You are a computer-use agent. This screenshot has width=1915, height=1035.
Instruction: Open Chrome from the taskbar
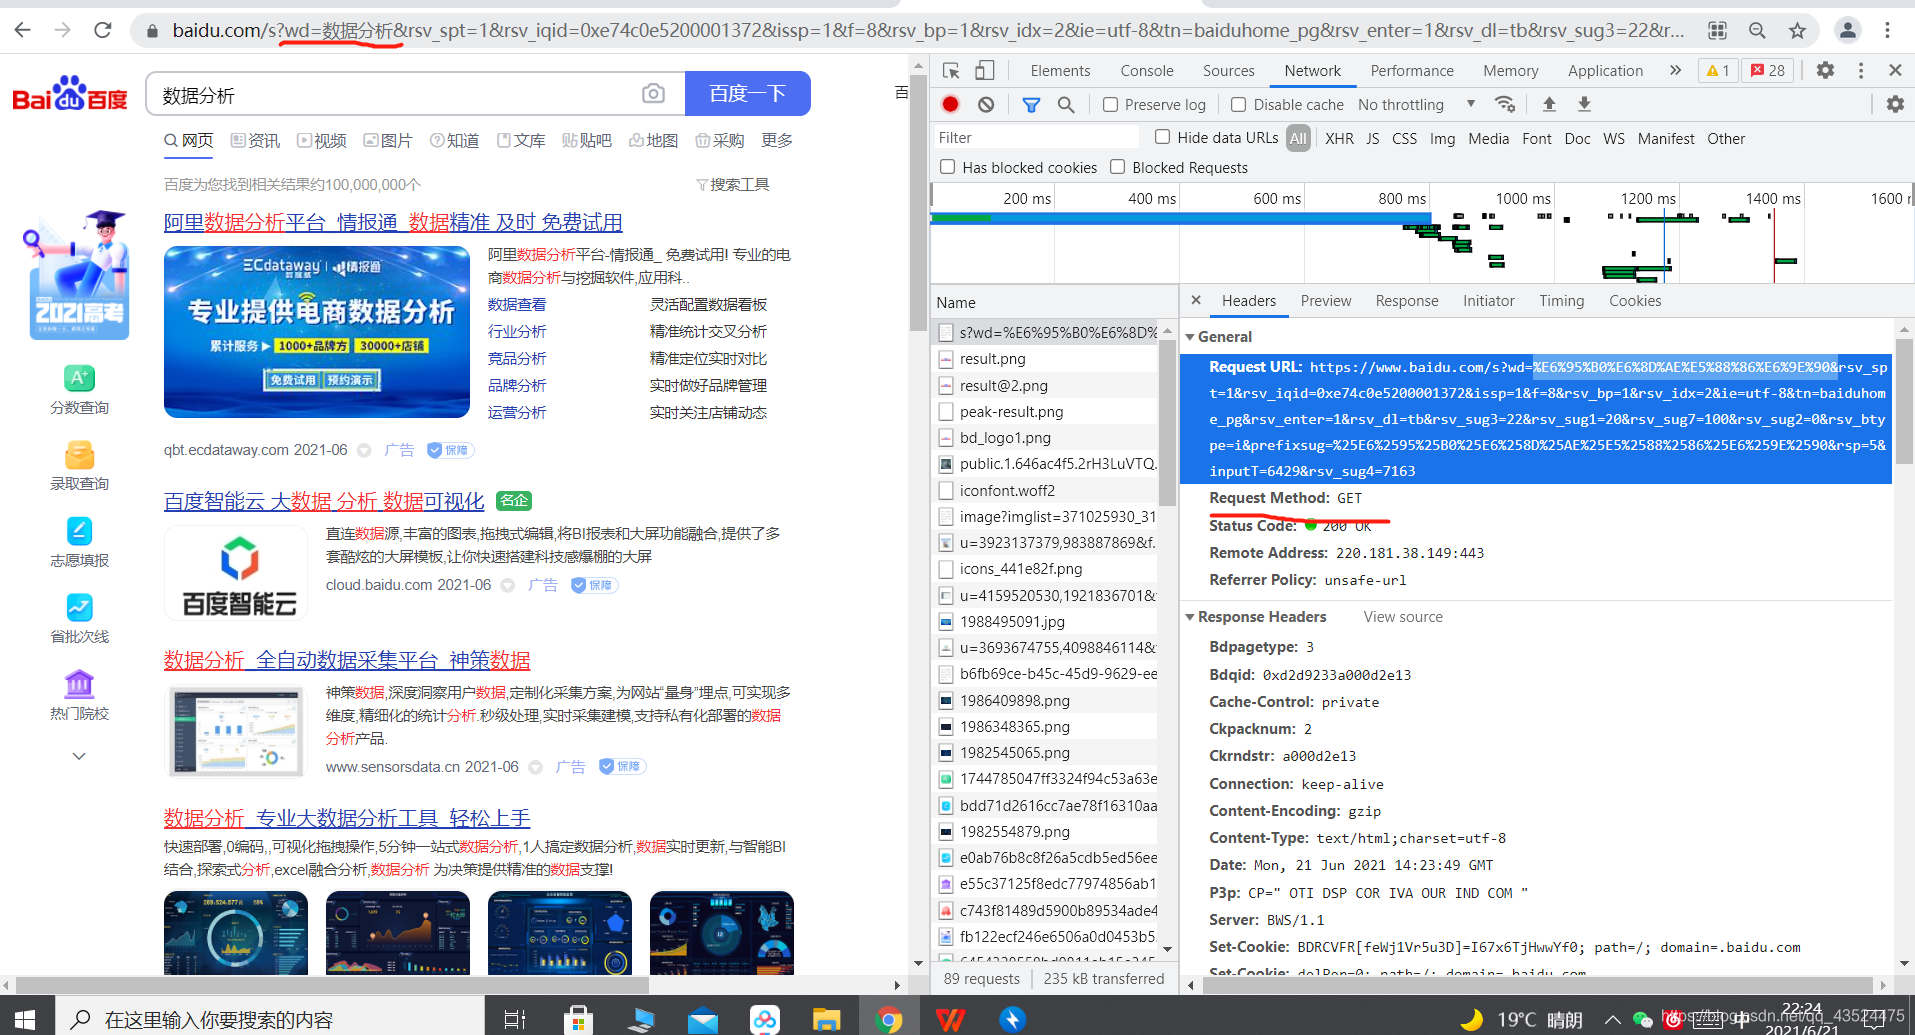[887, 1019]
